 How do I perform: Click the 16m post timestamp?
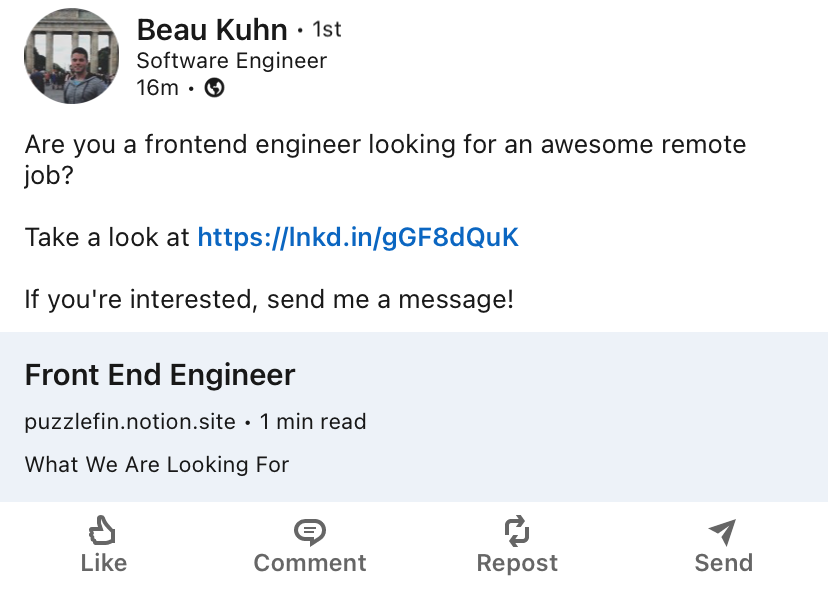157,88
